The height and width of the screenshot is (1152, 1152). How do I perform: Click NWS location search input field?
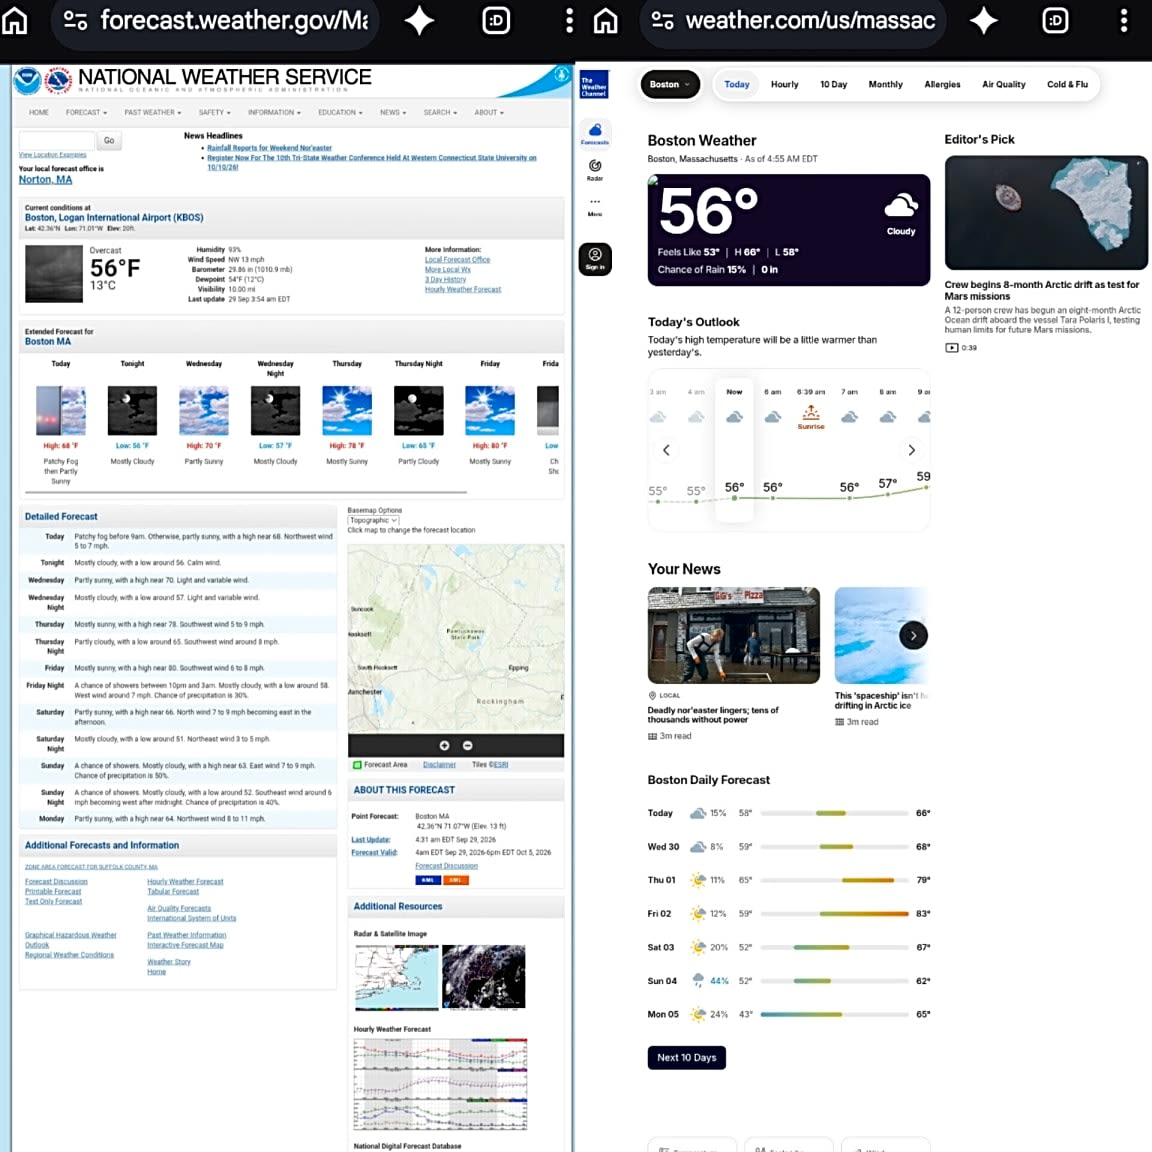[x=57, y=140]
